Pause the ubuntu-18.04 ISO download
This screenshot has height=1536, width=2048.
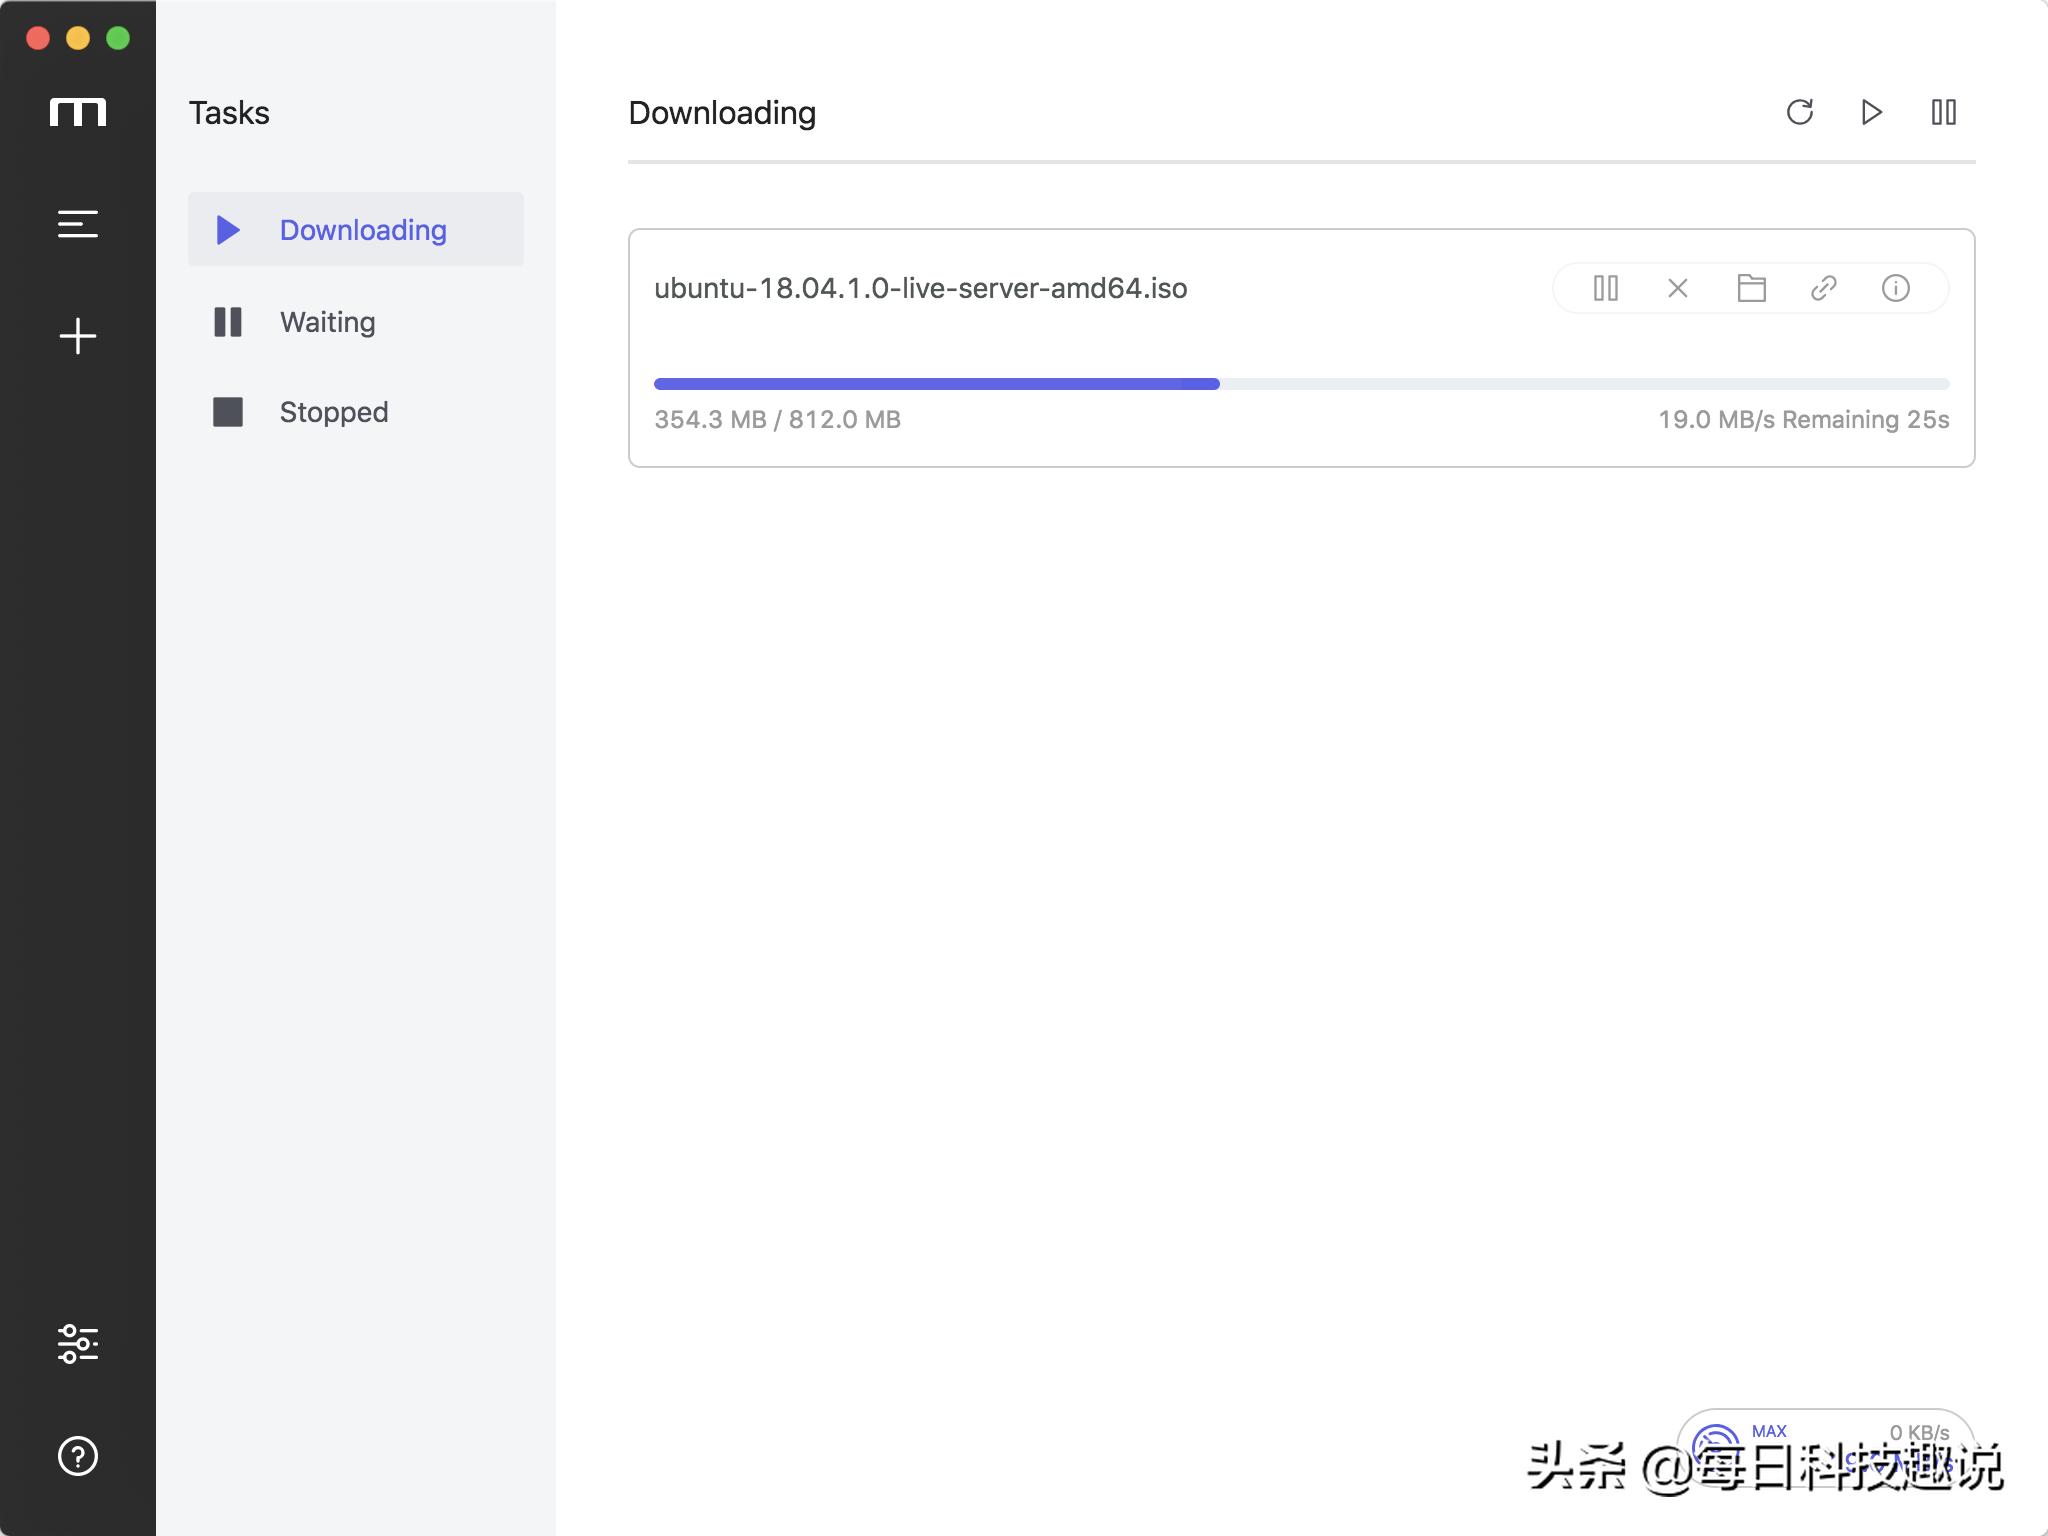(x=1606, y=289)
